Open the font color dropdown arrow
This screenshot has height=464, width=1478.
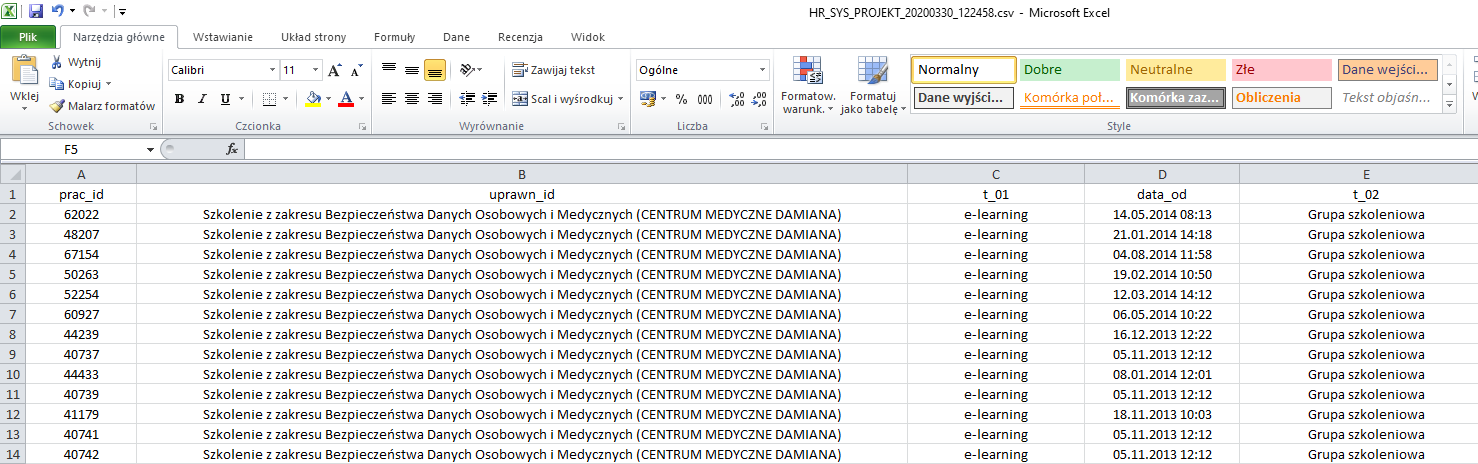click(x=360, y=99)
